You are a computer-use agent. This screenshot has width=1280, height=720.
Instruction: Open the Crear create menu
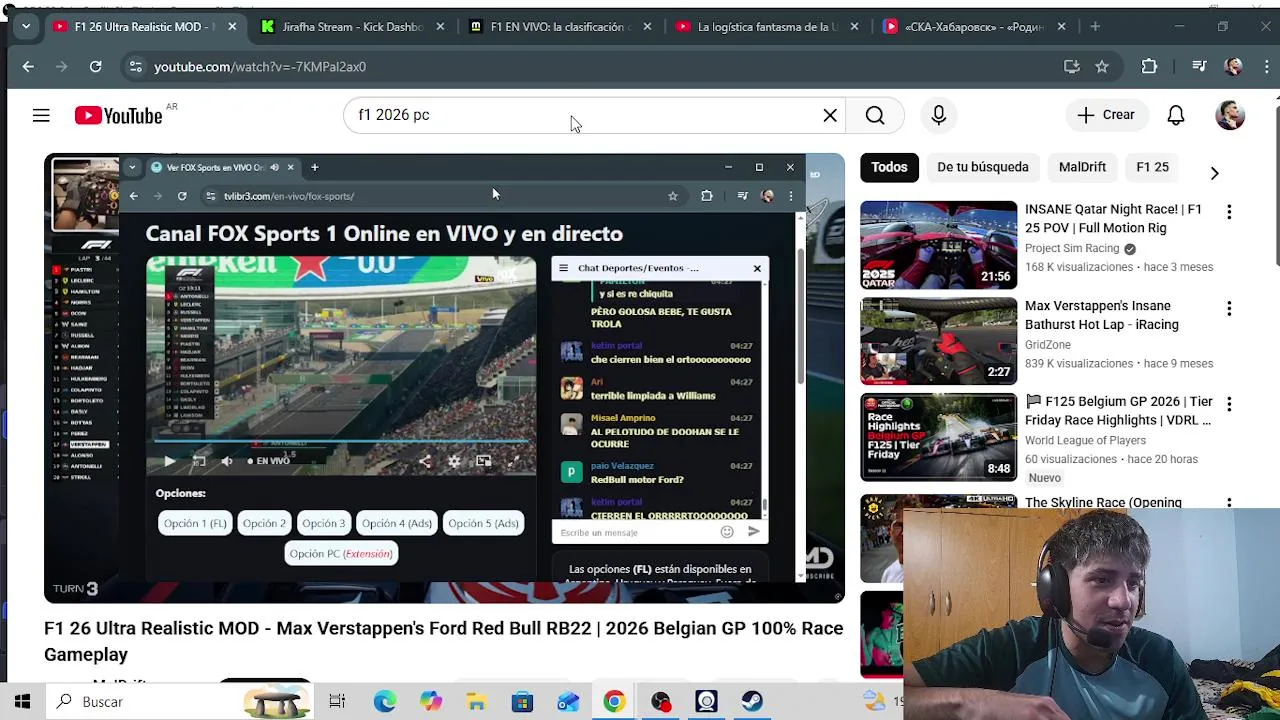tap(1106, 115)
